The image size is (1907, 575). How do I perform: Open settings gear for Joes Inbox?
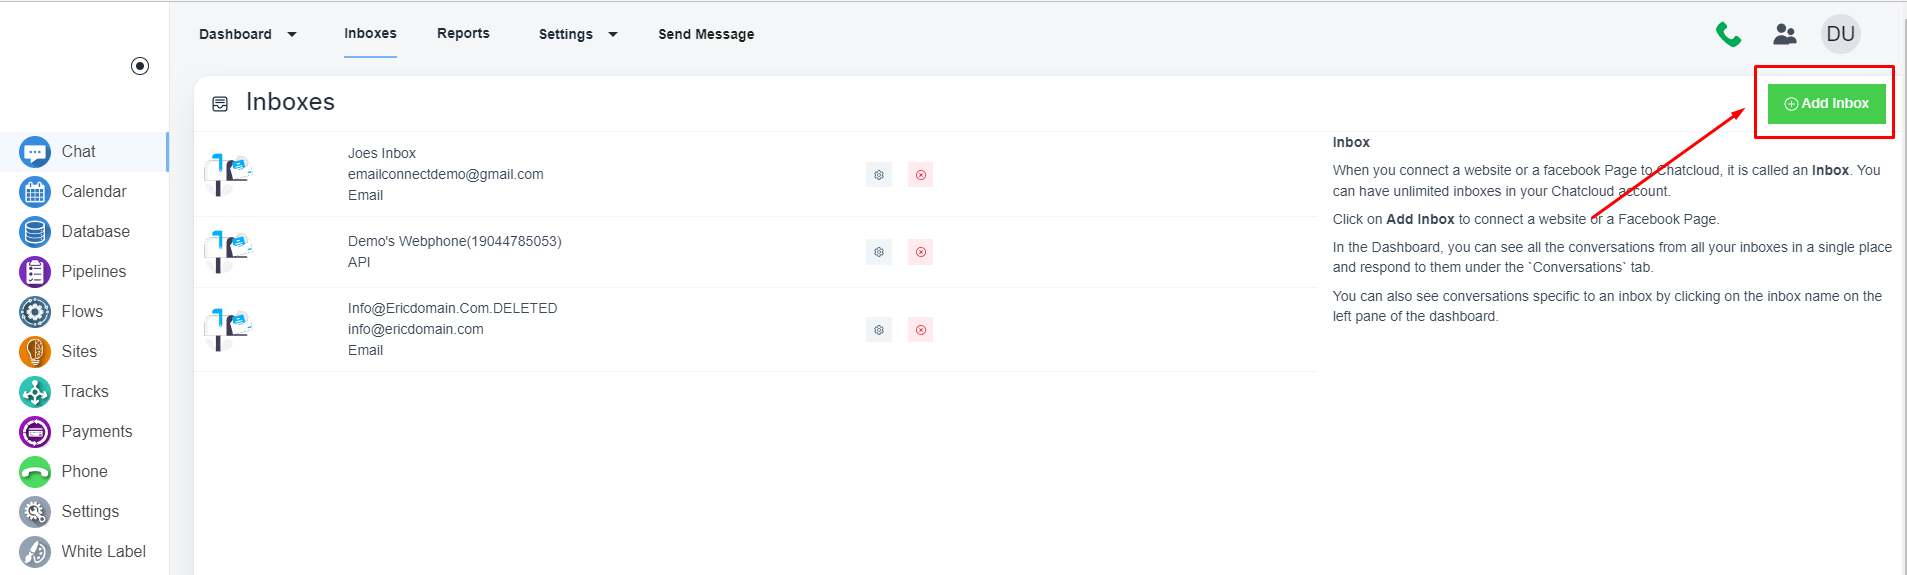(x=879, y=175)
